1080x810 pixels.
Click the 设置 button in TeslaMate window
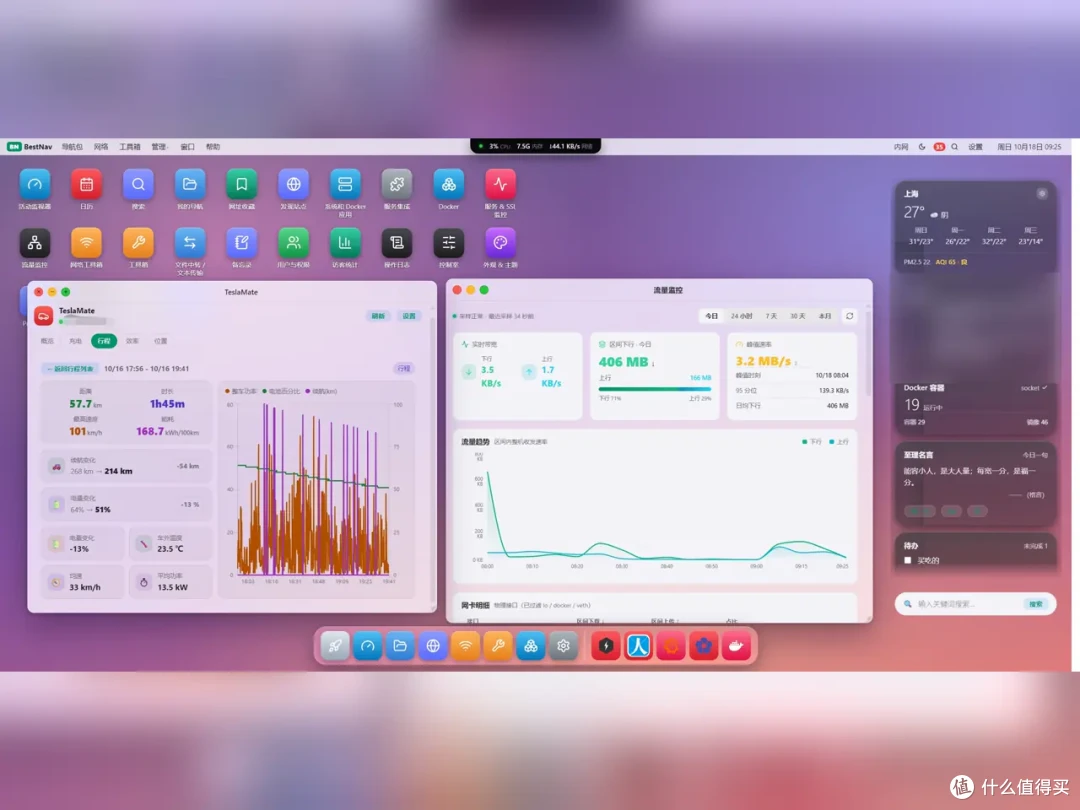(409, 316)
